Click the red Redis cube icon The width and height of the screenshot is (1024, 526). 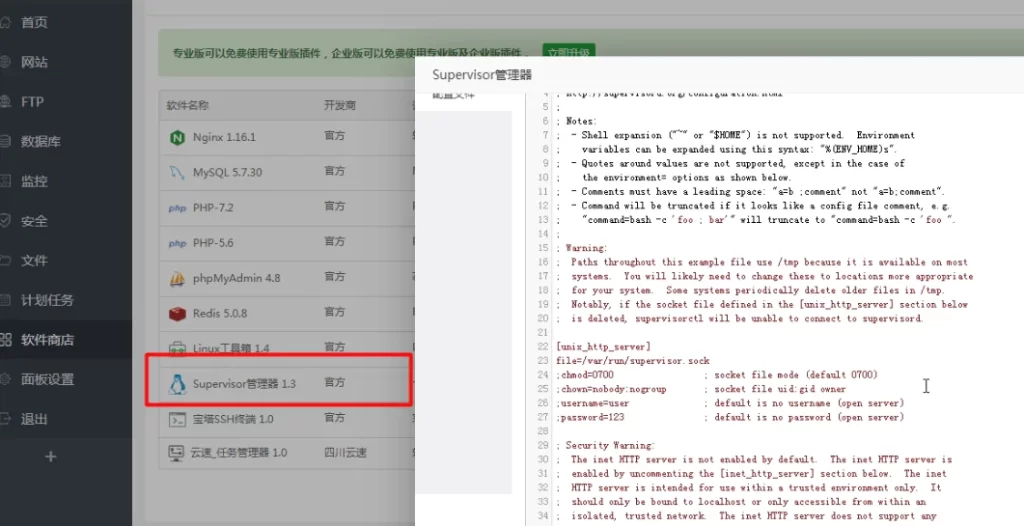coord(177,314)
